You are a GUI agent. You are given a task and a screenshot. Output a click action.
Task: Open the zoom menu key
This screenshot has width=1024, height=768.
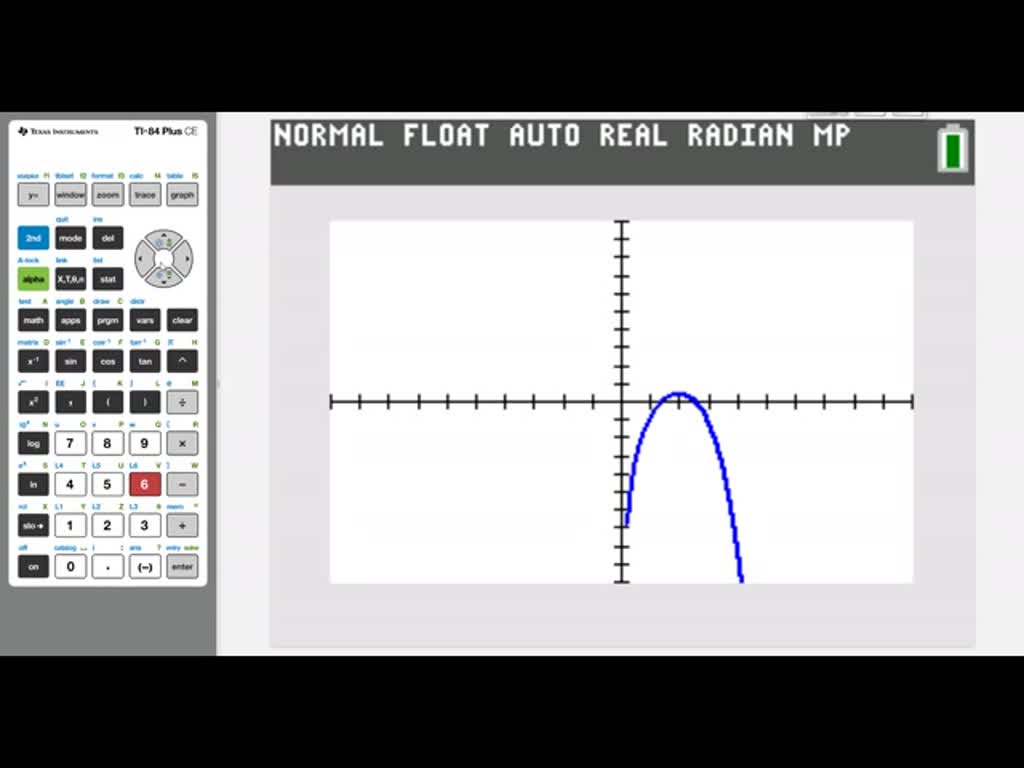coord(107,194)
